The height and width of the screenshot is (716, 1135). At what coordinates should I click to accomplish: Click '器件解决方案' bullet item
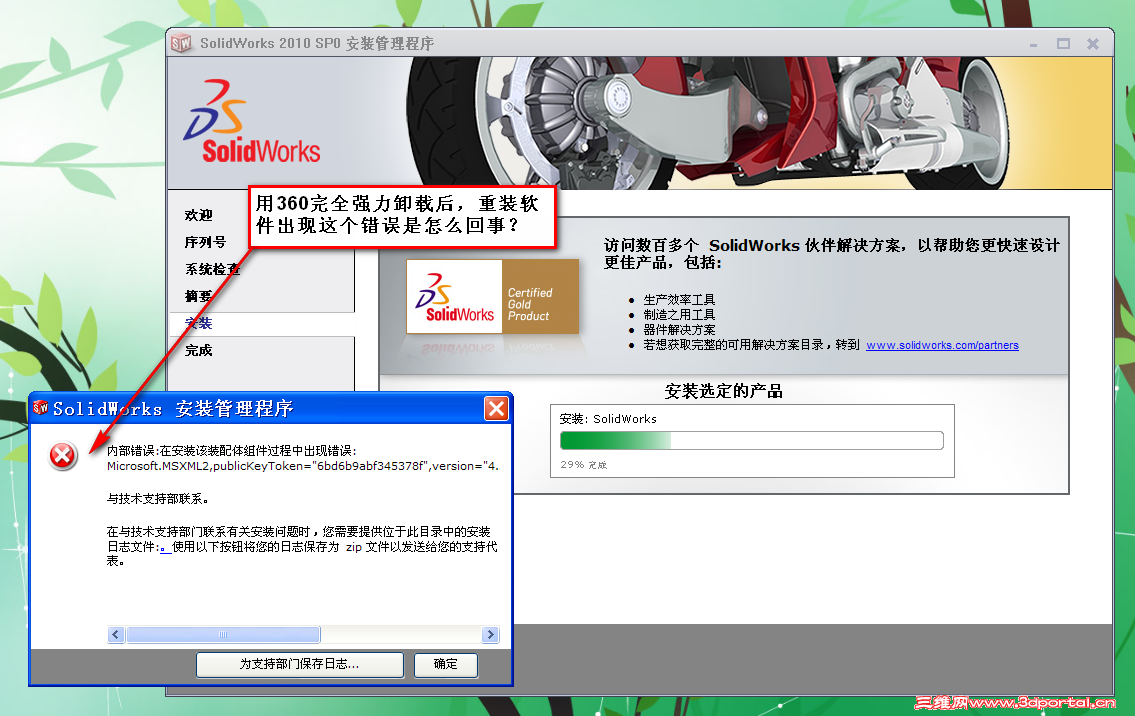pos(679,330)
